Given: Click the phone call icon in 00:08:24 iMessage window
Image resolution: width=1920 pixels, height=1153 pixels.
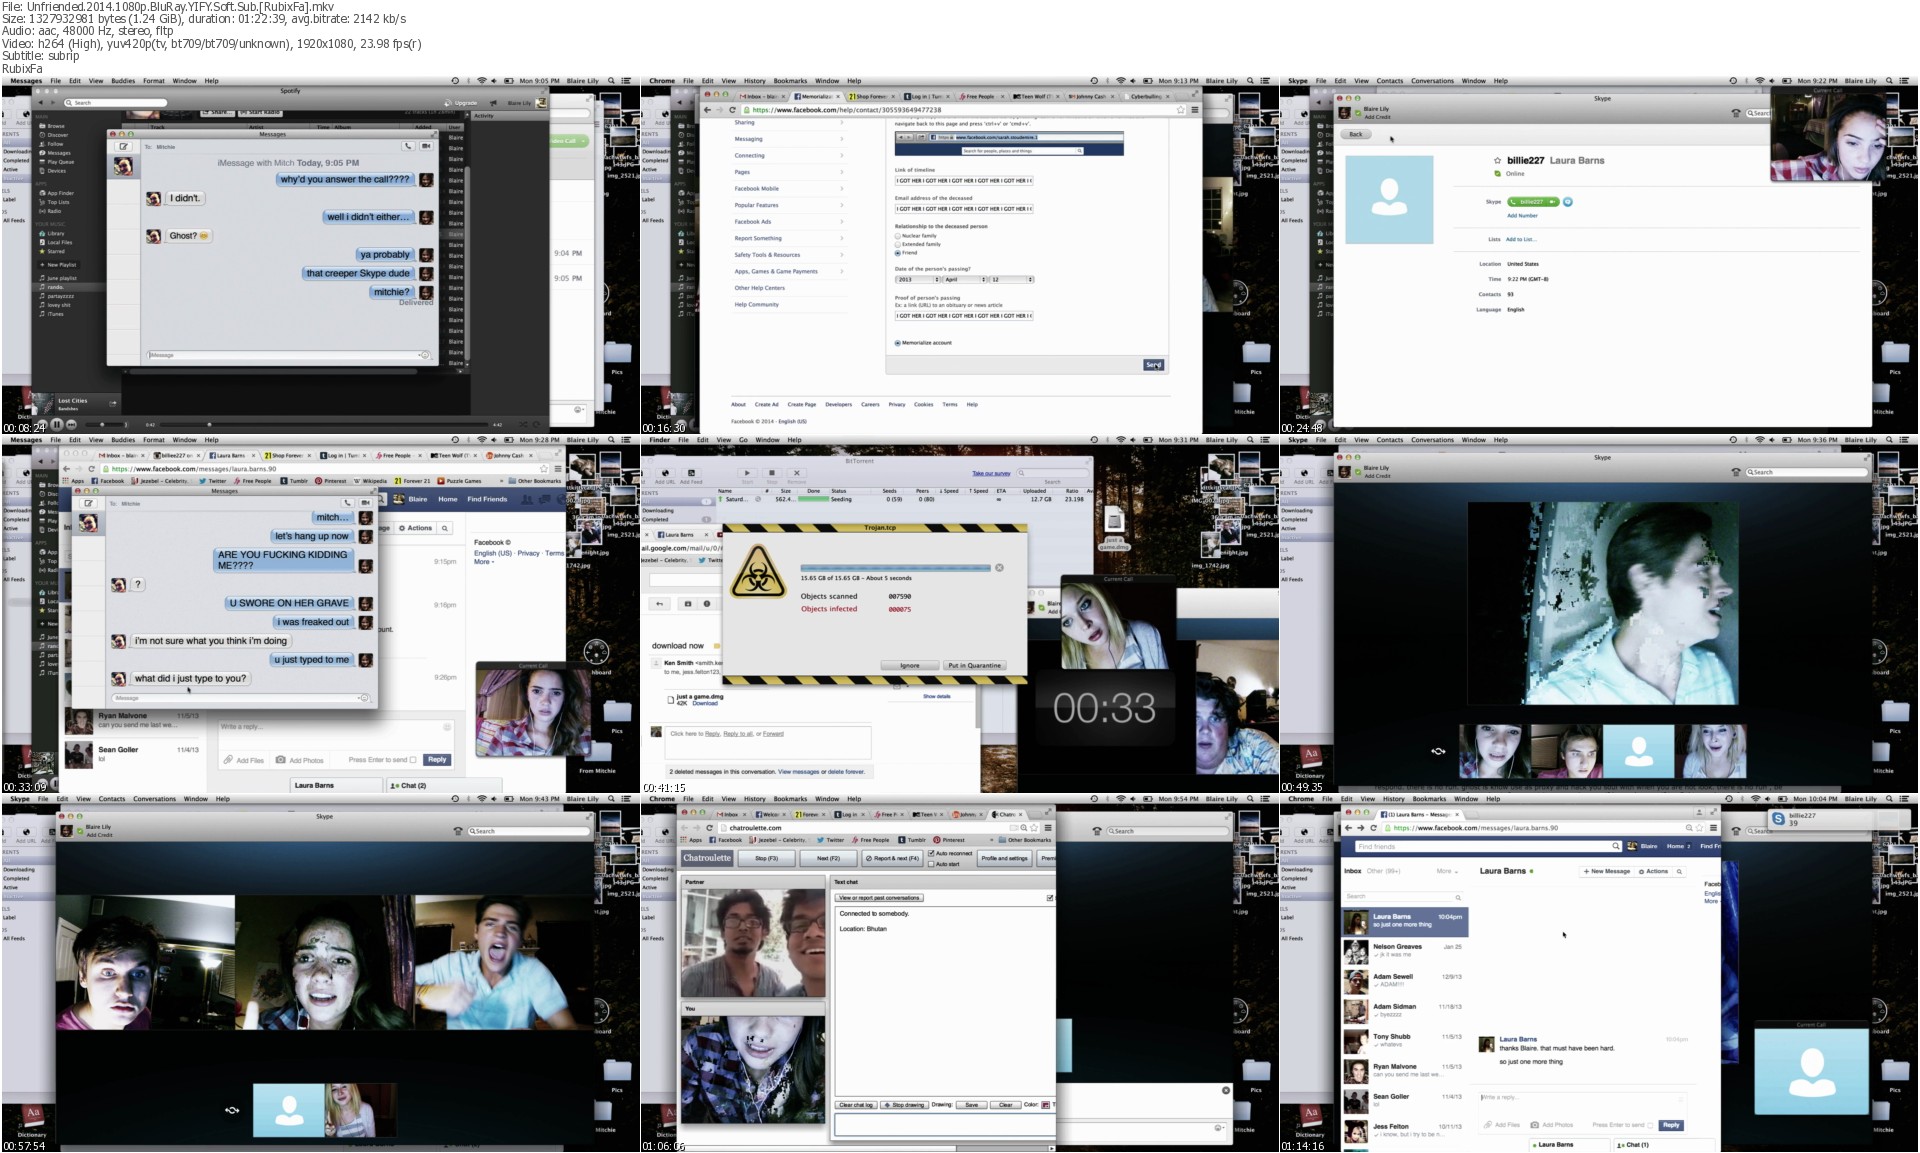Looking at the screenshot, I should [408, 146].
